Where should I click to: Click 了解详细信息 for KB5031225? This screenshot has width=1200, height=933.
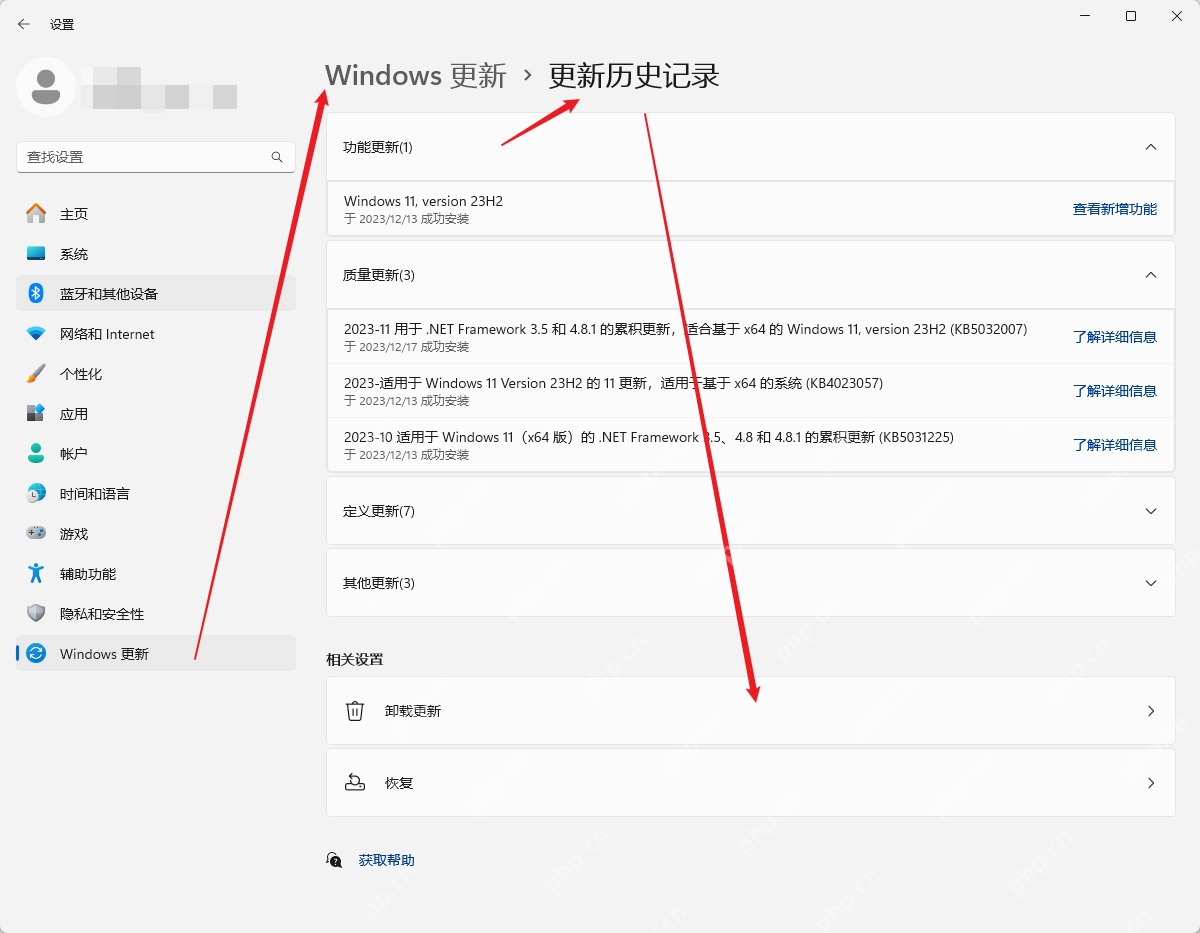click(x=1115, y=445)
